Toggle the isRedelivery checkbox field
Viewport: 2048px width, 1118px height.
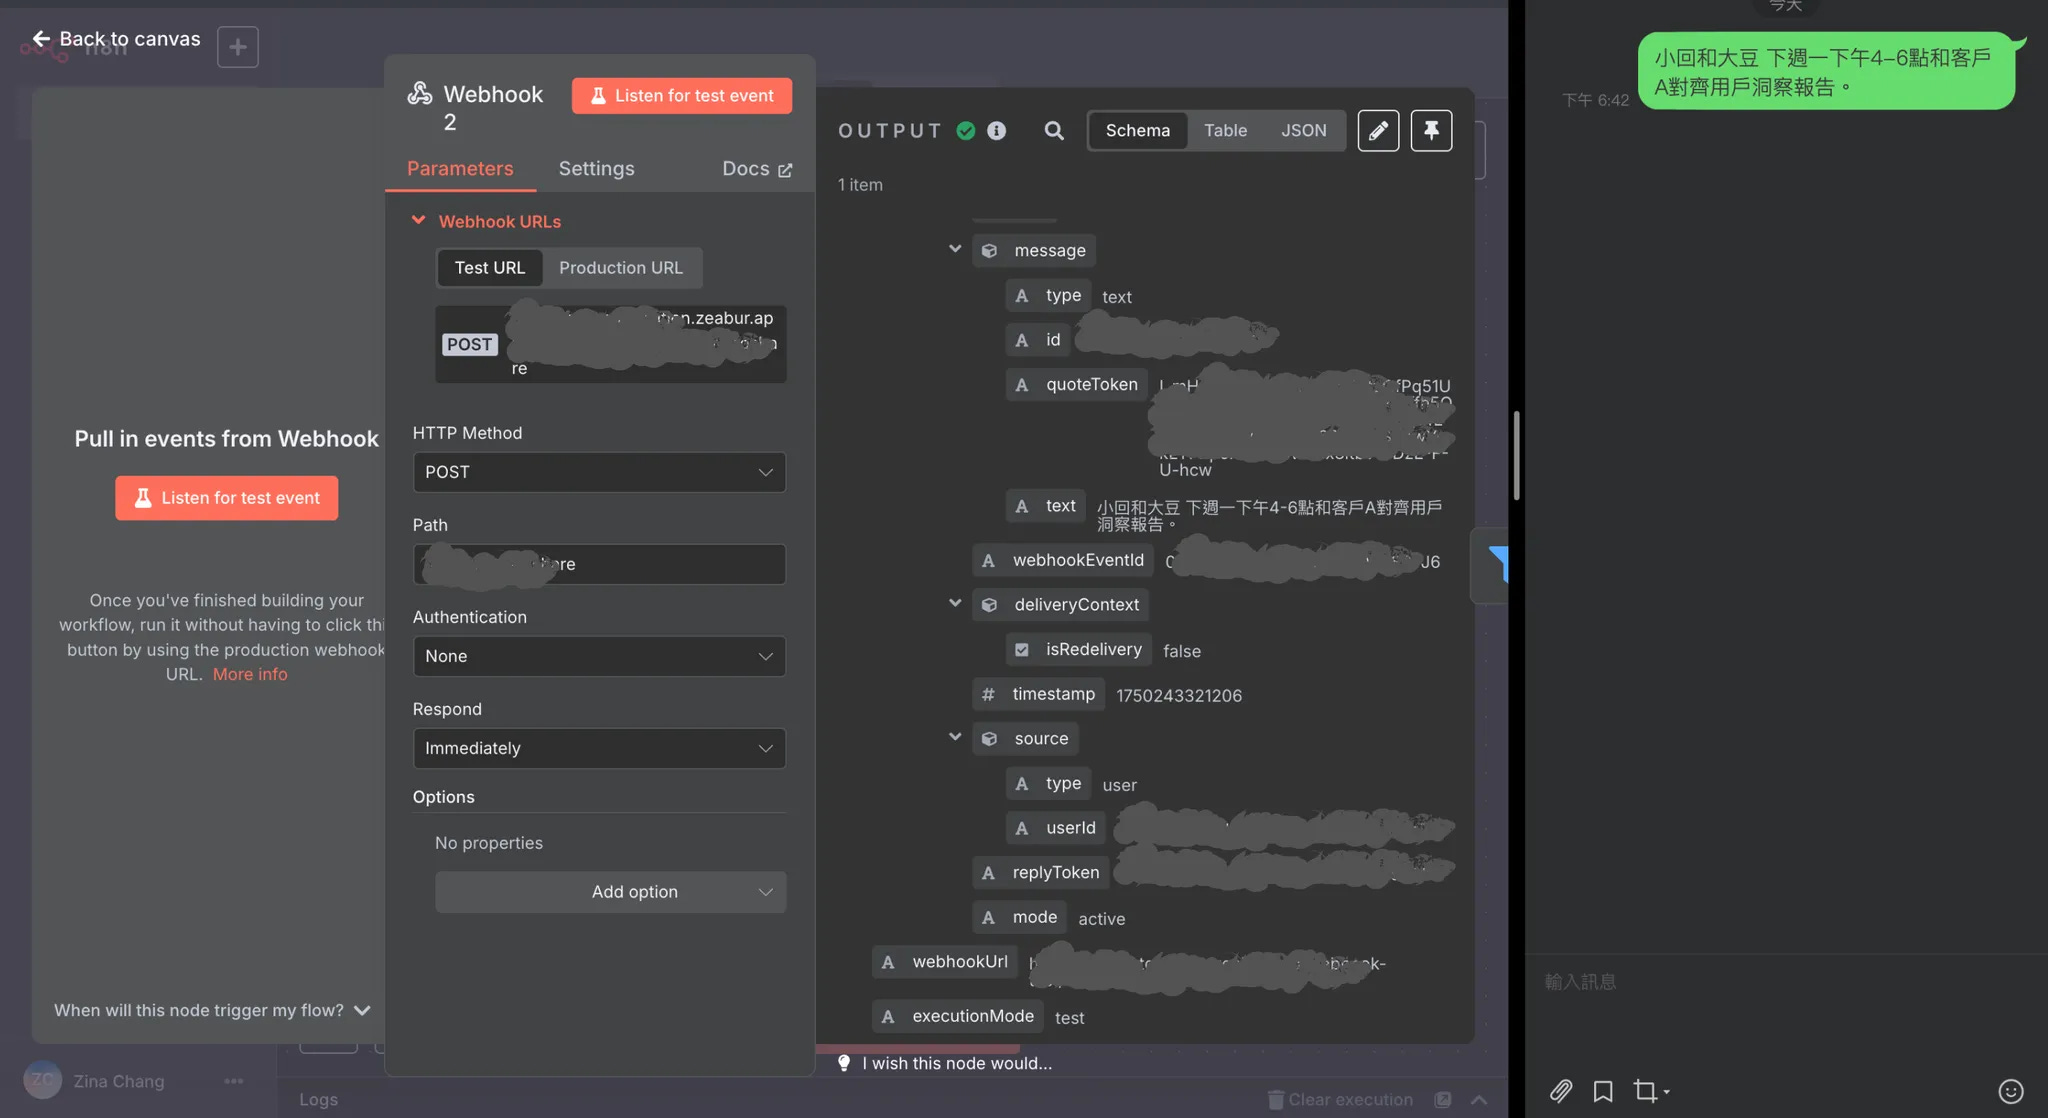pyautogui.click(x=1021, y=650)
